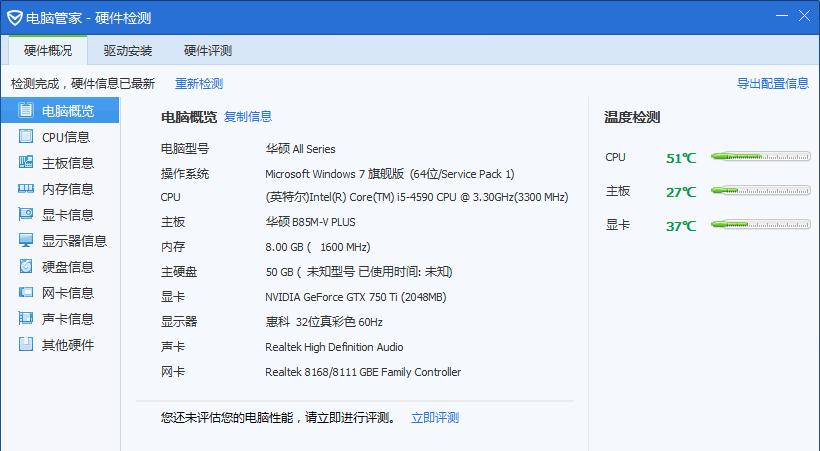Select the 其他硬件 sidebar label
This screenshot has width=820, height=451.
tap(68, 345)
